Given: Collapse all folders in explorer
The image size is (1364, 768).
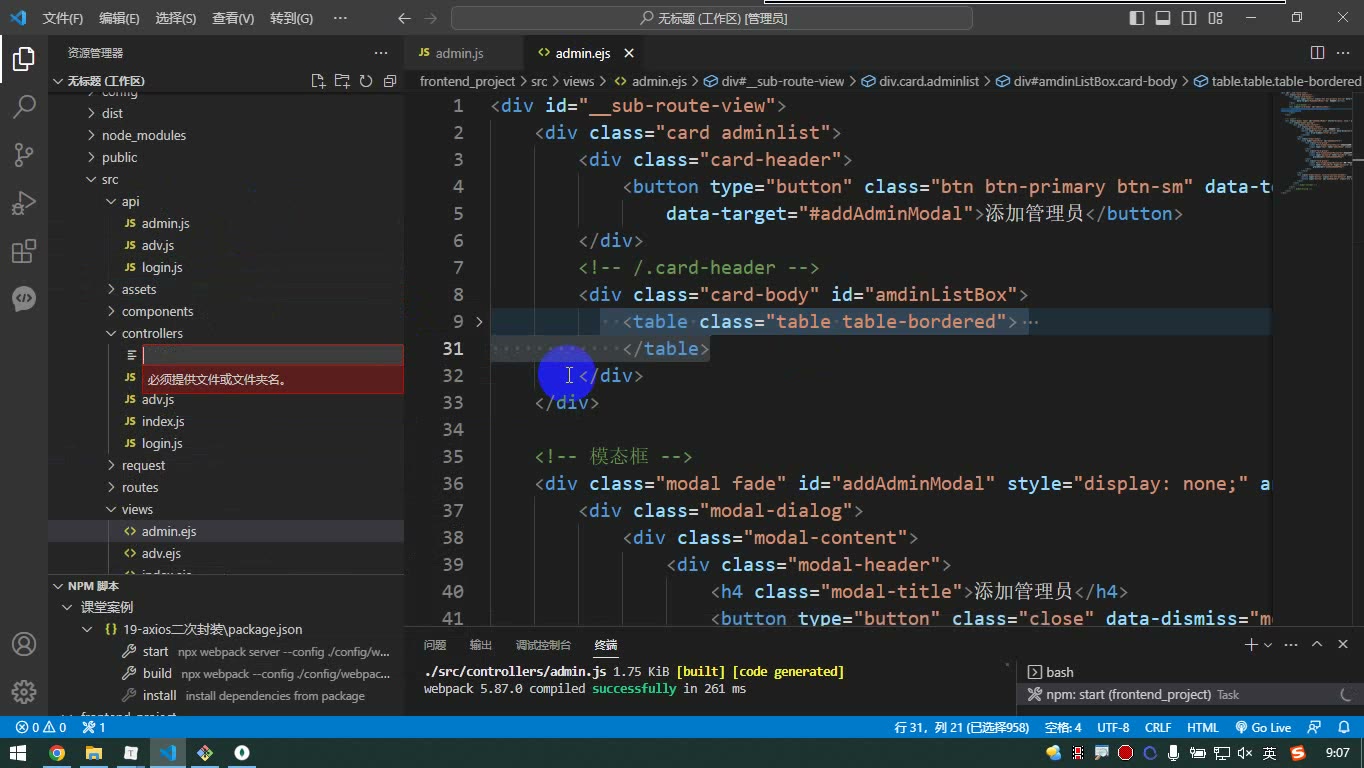Looking at the screenshot, I should 390,81.
